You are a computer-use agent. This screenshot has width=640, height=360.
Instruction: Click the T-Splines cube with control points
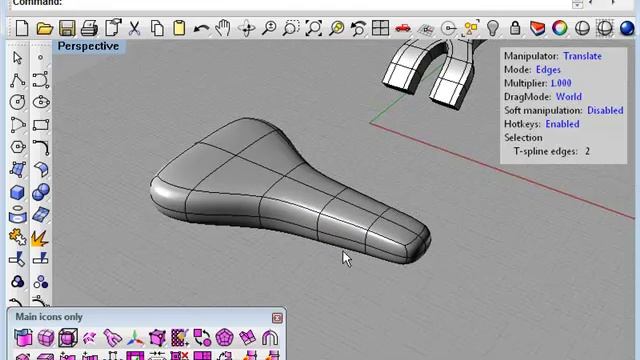157,338
